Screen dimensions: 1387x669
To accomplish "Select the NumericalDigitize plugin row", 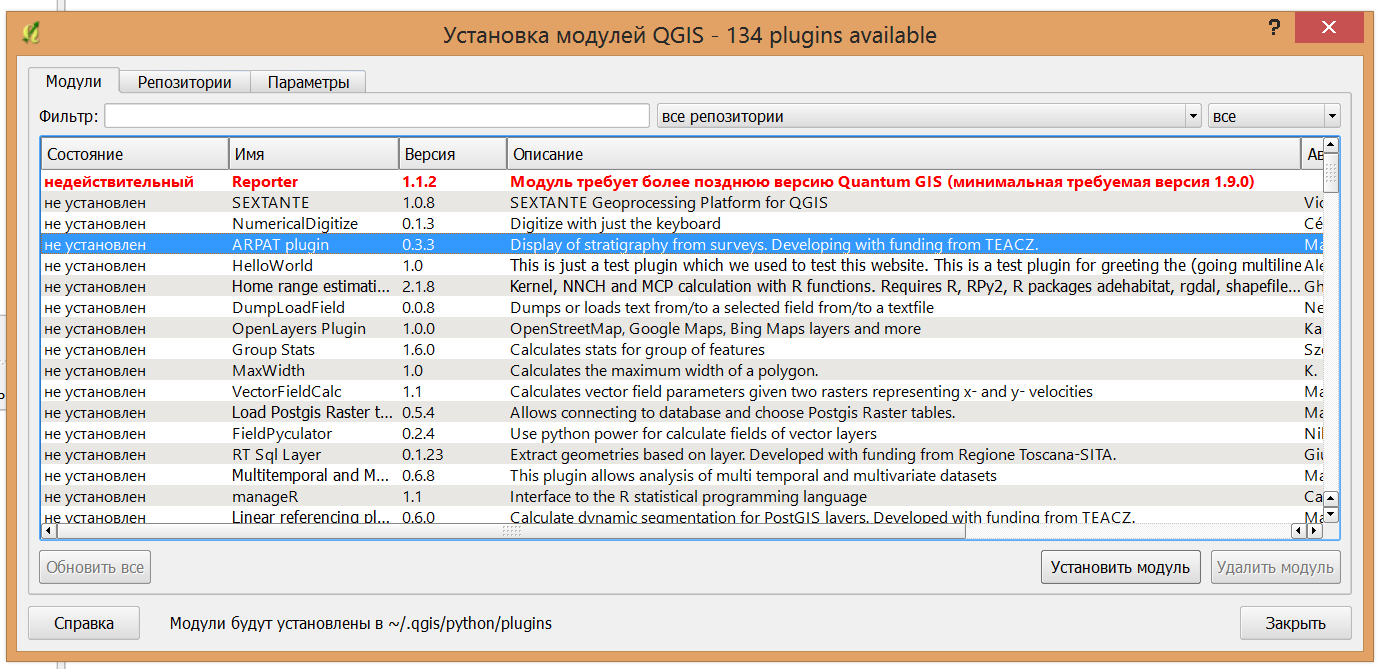I will 681,223.
